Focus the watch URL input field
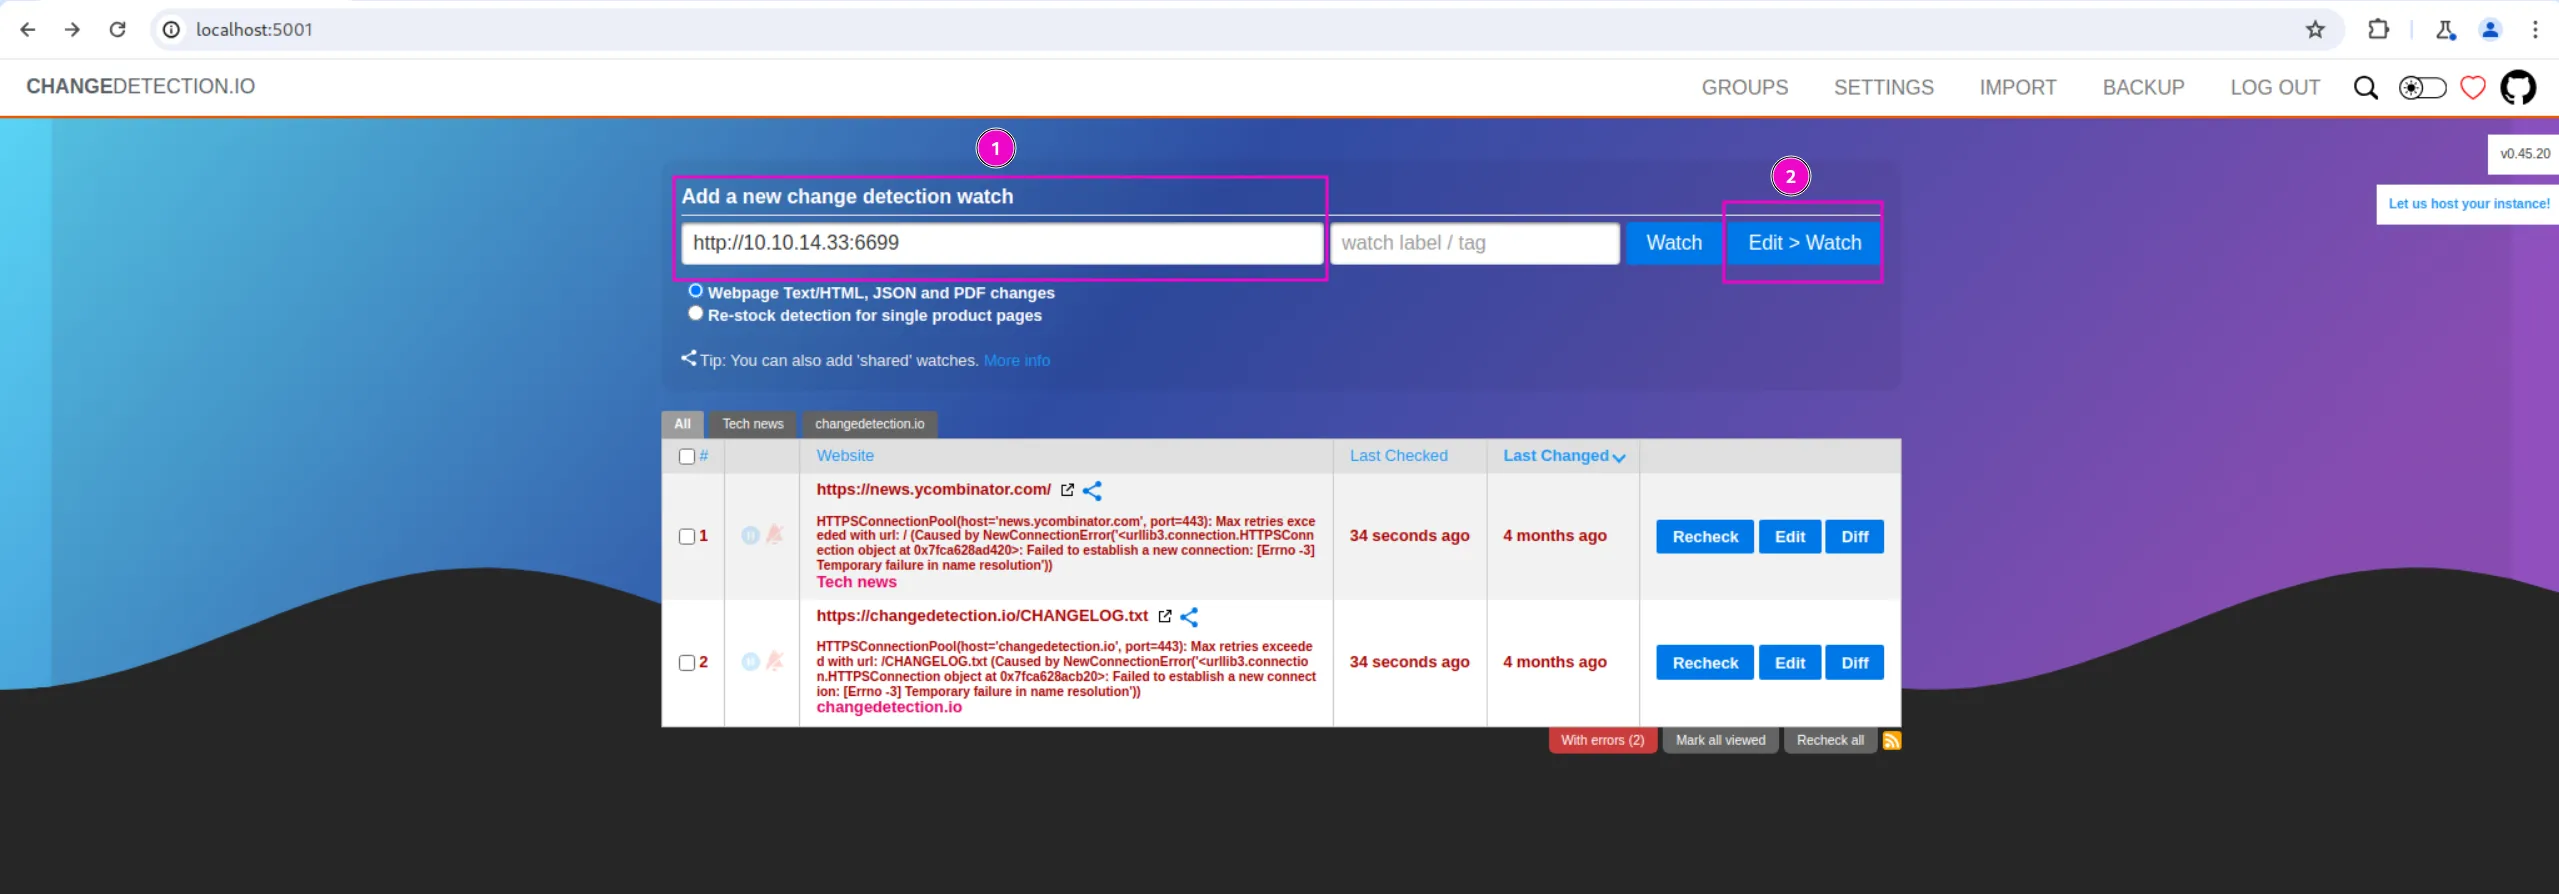This screenshot has width=2559, height=894. 1002,243
